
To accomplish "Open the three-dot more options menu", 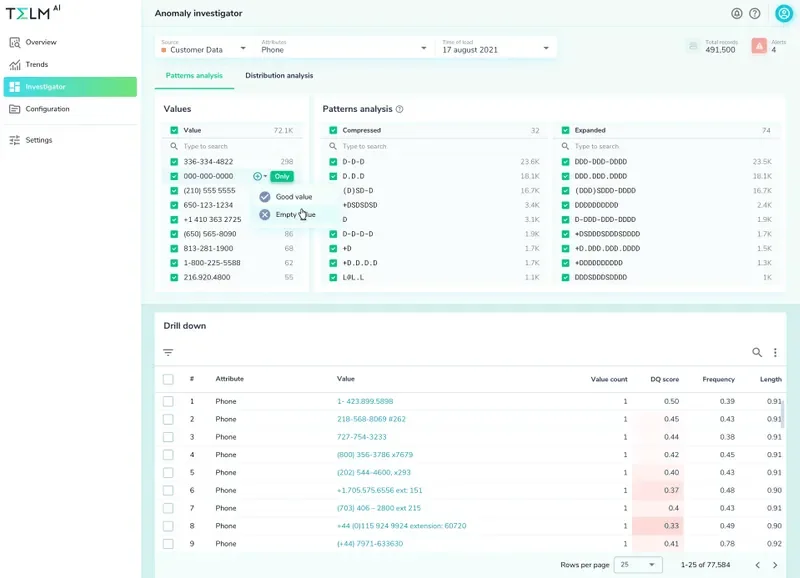I will pyautogui.click(x=775, y=352).
